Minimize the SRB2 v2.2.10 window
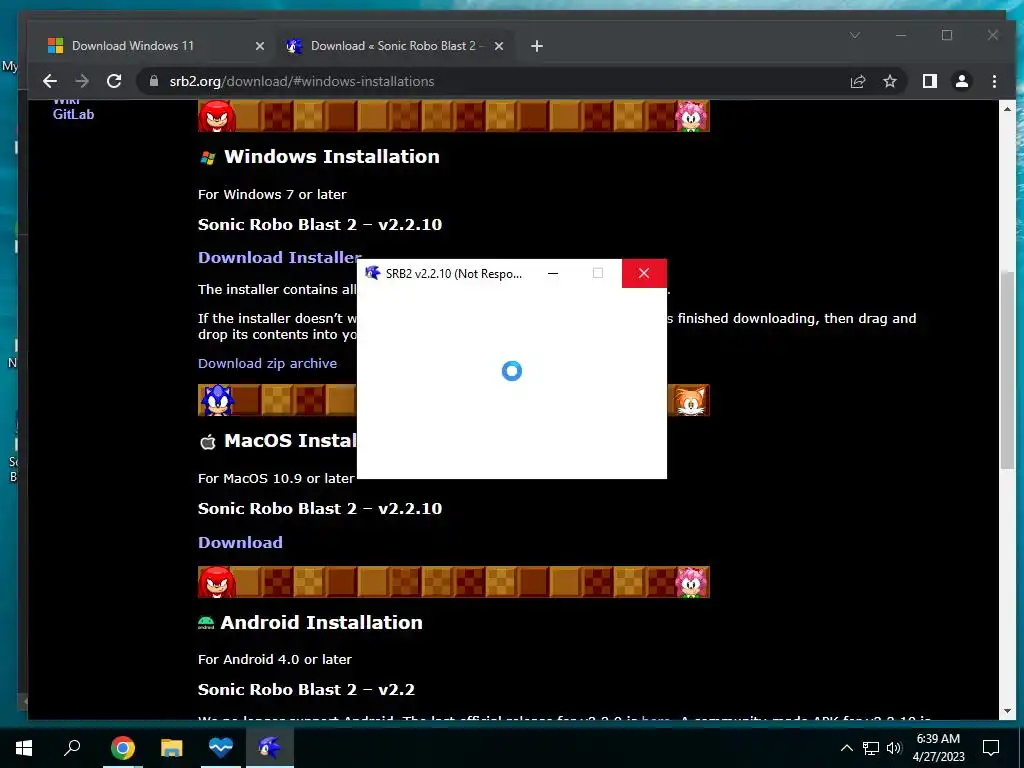Image resolution: width=1024 pixels, height=768 pixels. click(x=553, y=273)
